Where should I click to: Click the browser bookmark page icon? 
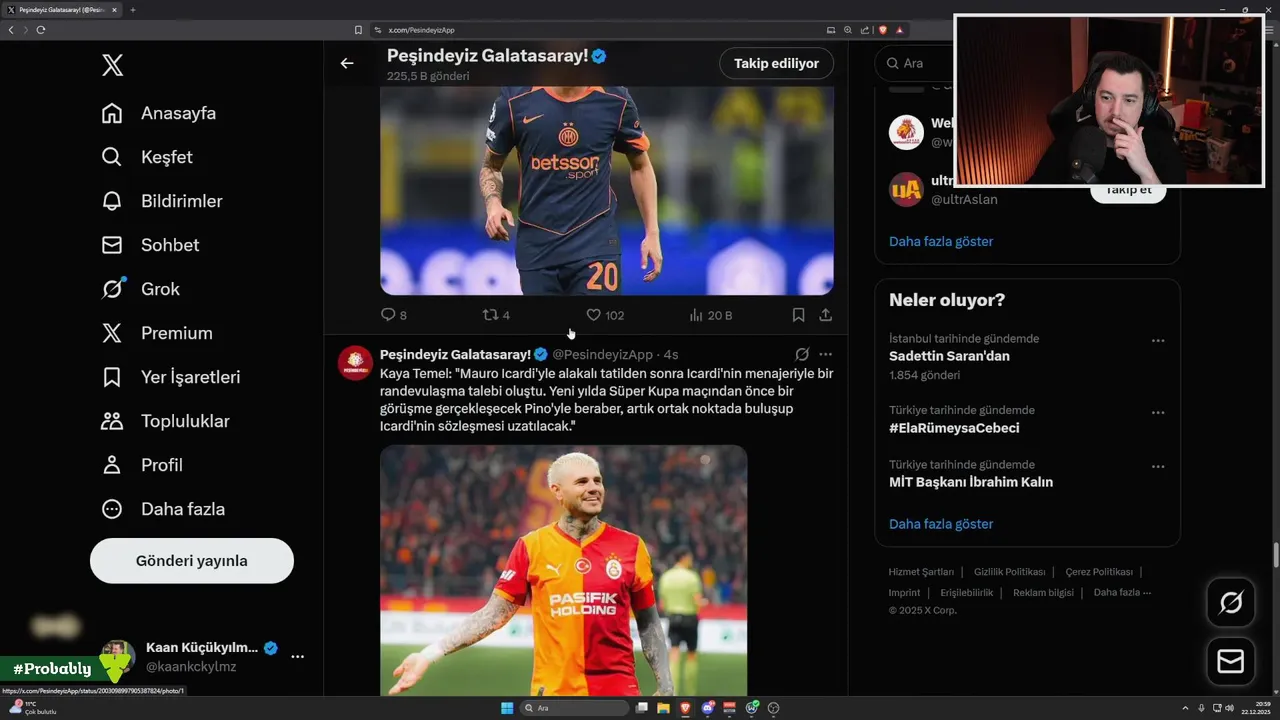point(358,30)
